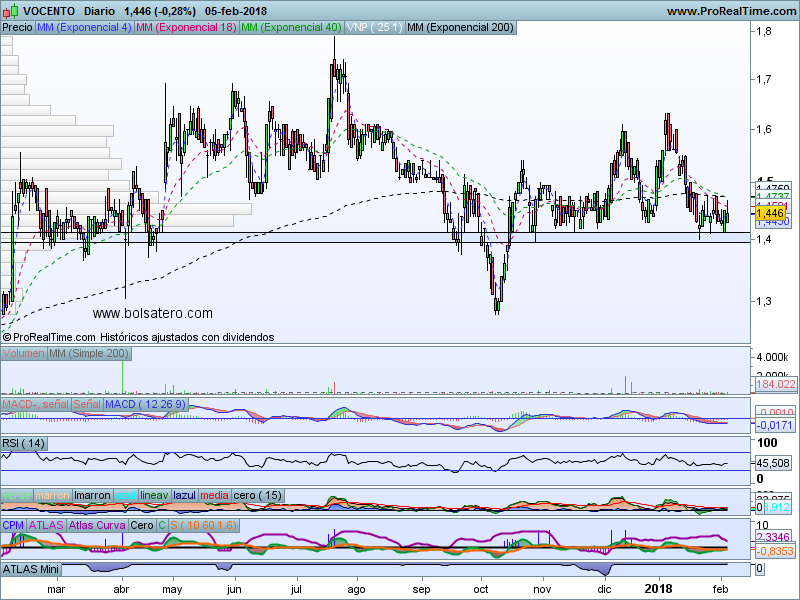This screenshot has height=600, width=800.
Task: Click the Atlas Curva label
Action: click(x=98, y=525)
